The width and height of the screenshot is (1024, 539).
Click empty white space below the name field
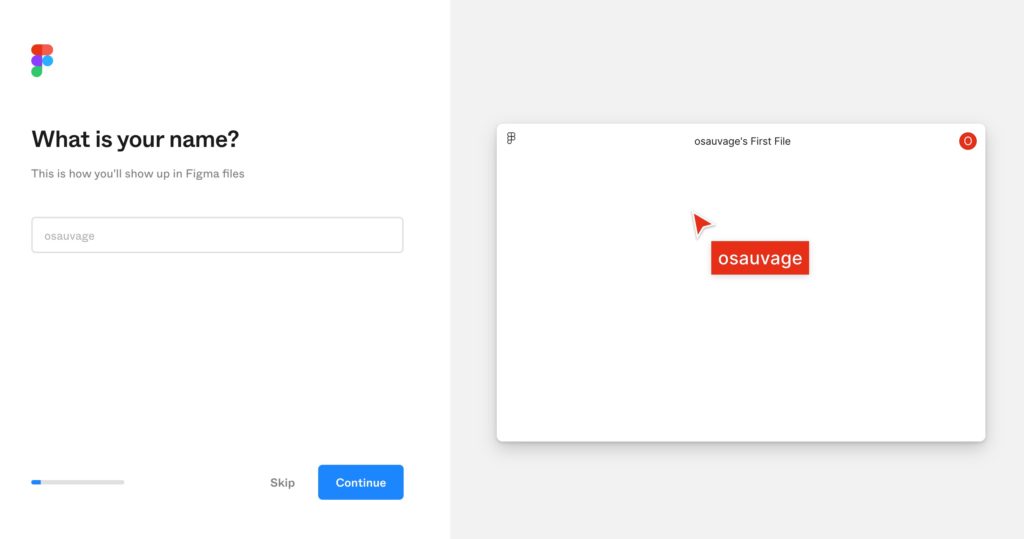click(217, 350)
